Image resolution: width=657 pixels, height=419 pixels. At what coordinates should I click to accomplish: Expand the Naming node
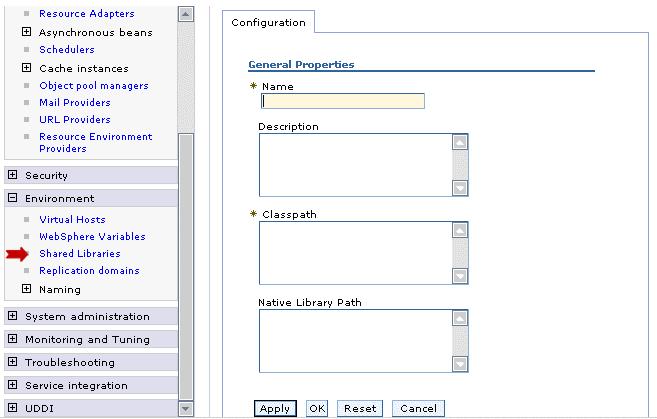[26, 289]
